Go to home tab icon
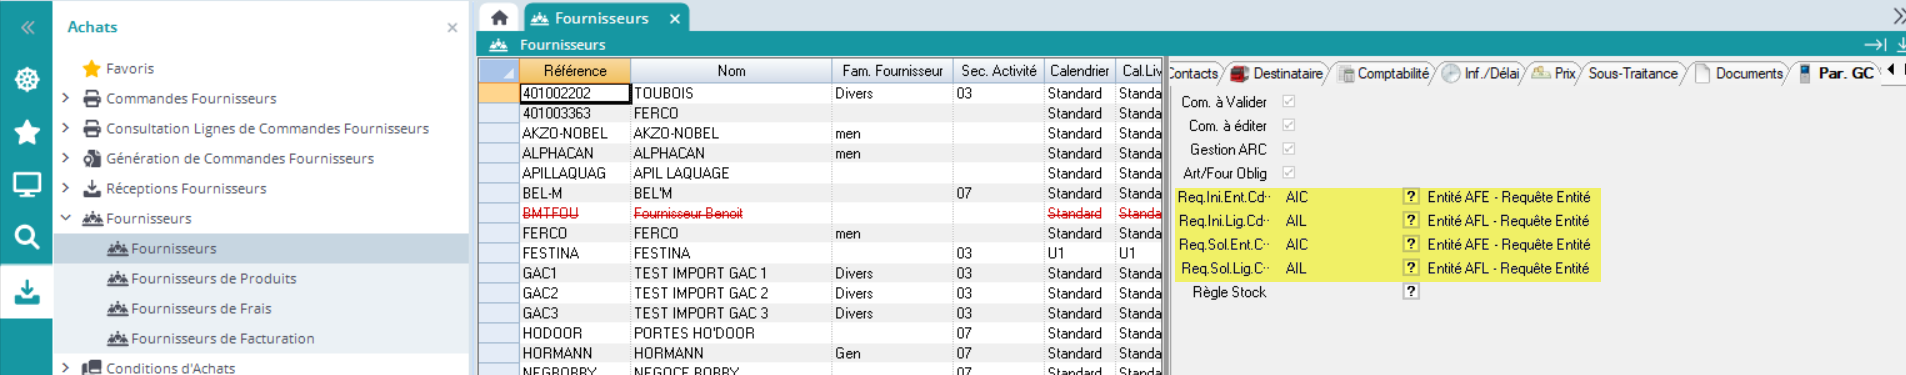The height and width of the screenshot is (375, 1906). (x=500, y=17)
